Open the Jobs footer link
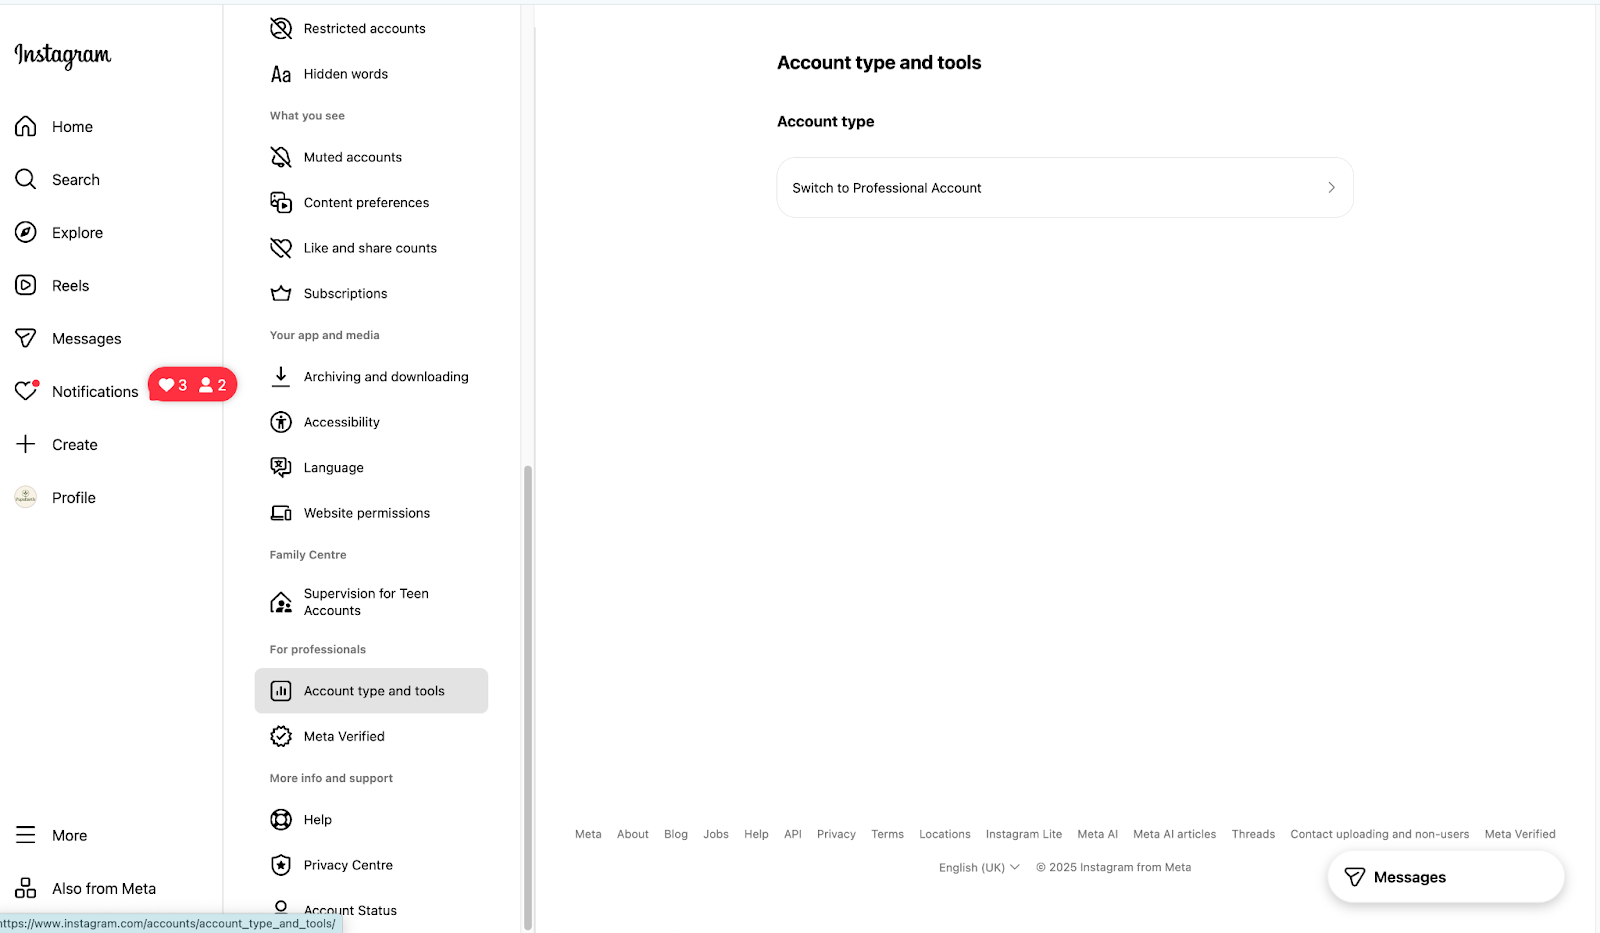The width and height of the screenshot is (1600, 933). tap(716, 834)
